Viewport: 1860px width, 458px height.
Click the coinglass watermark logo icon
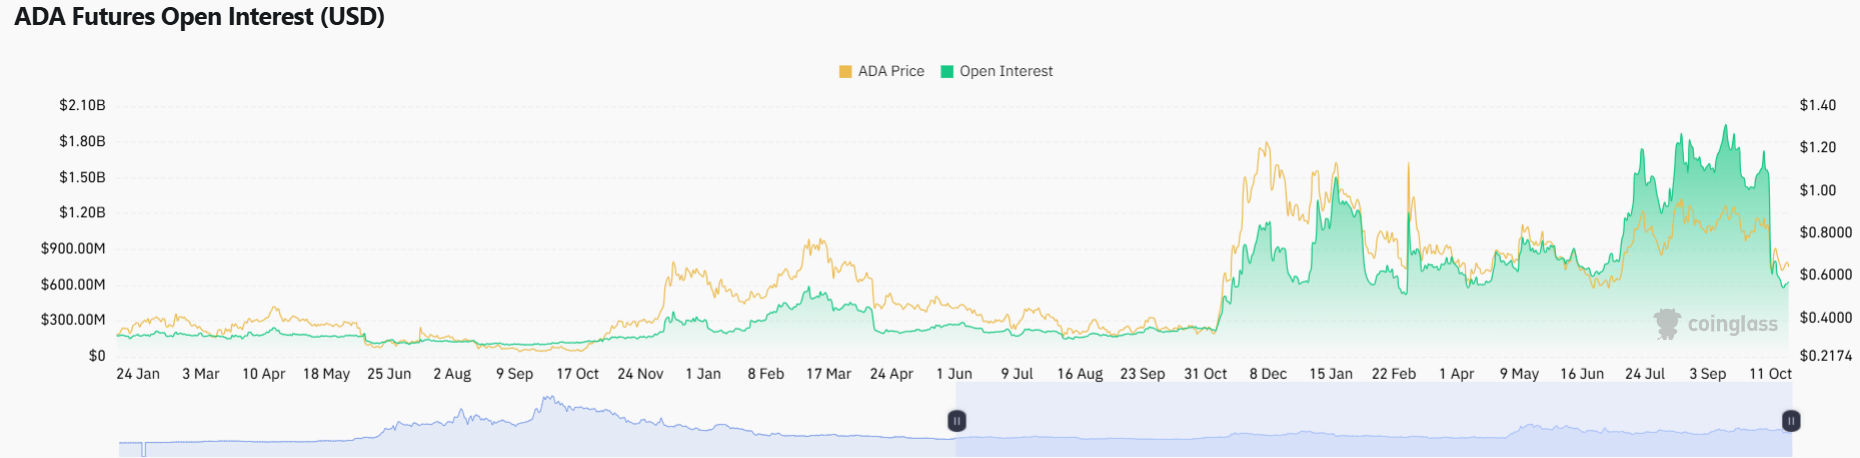(1667, 324)
